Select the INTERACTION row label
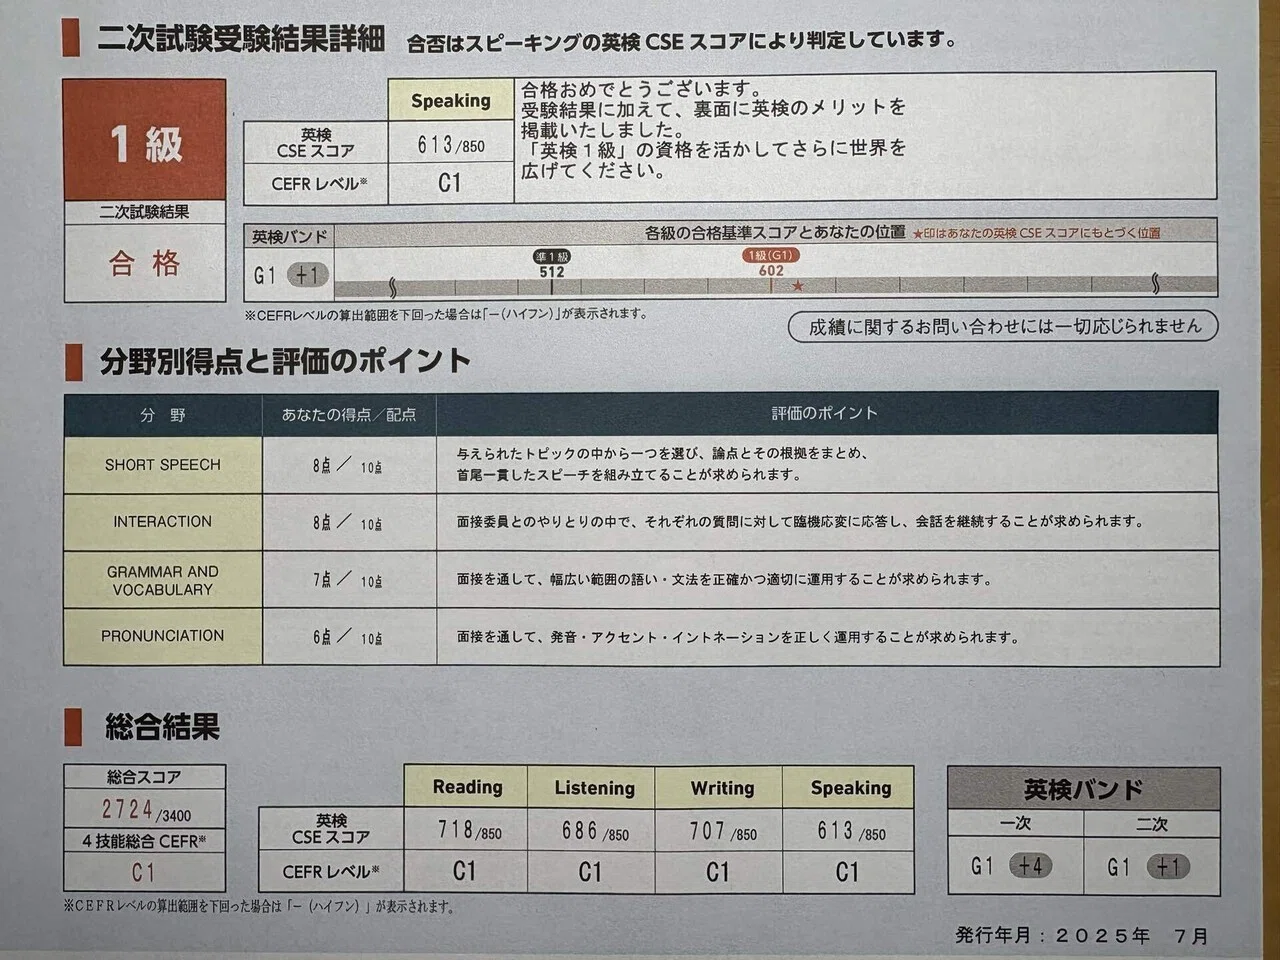 tap(163, 522)
